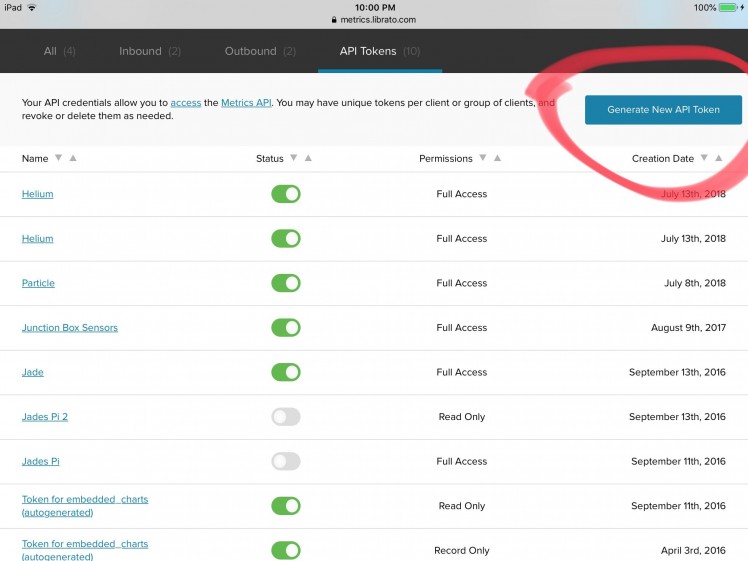
Task: Toggle status of Read Only embedded charts token
Action: click(286, 506)
